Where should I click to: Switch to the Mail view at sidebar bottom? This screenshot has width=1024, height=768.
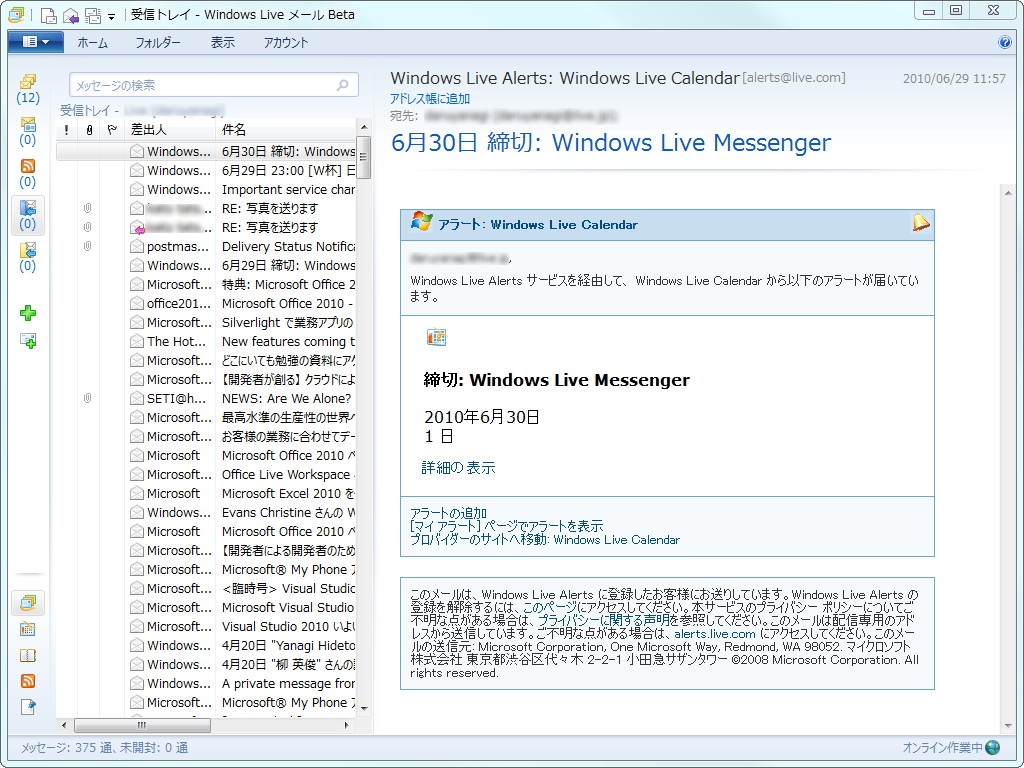(x=27, y=603)
